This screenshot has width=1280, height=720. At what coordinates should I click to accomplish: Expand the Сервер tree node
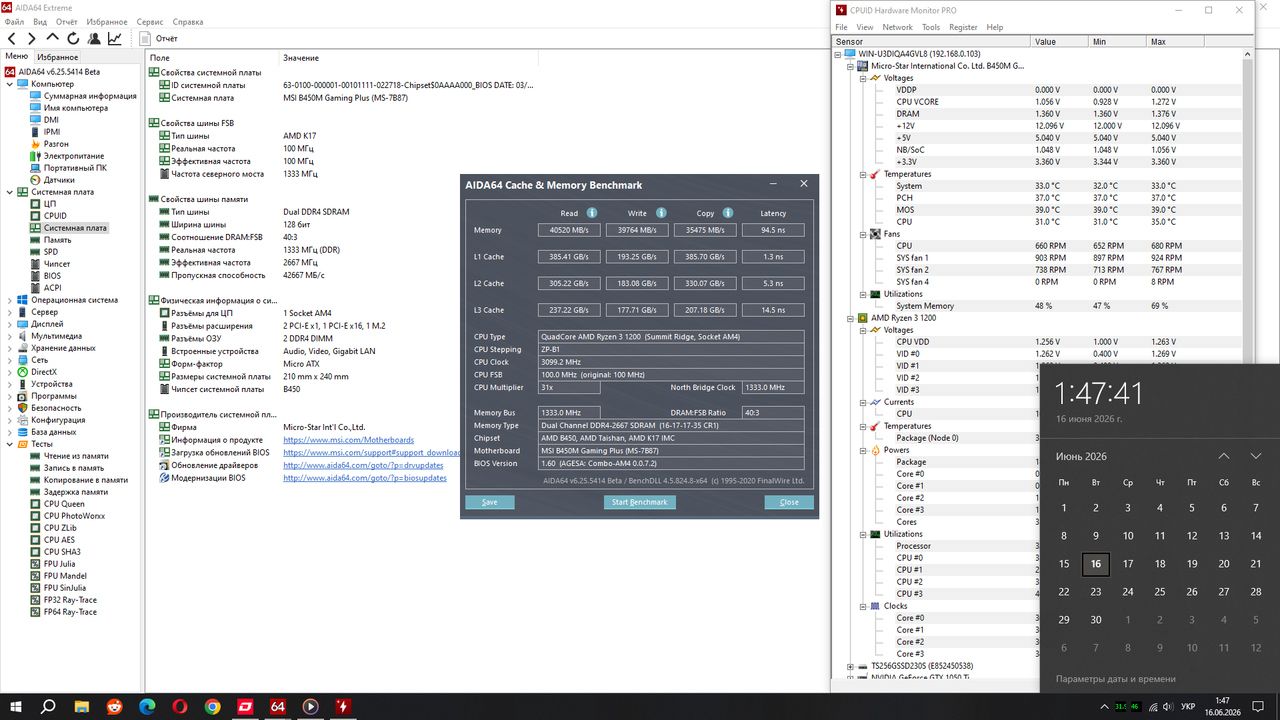[9, 312]
